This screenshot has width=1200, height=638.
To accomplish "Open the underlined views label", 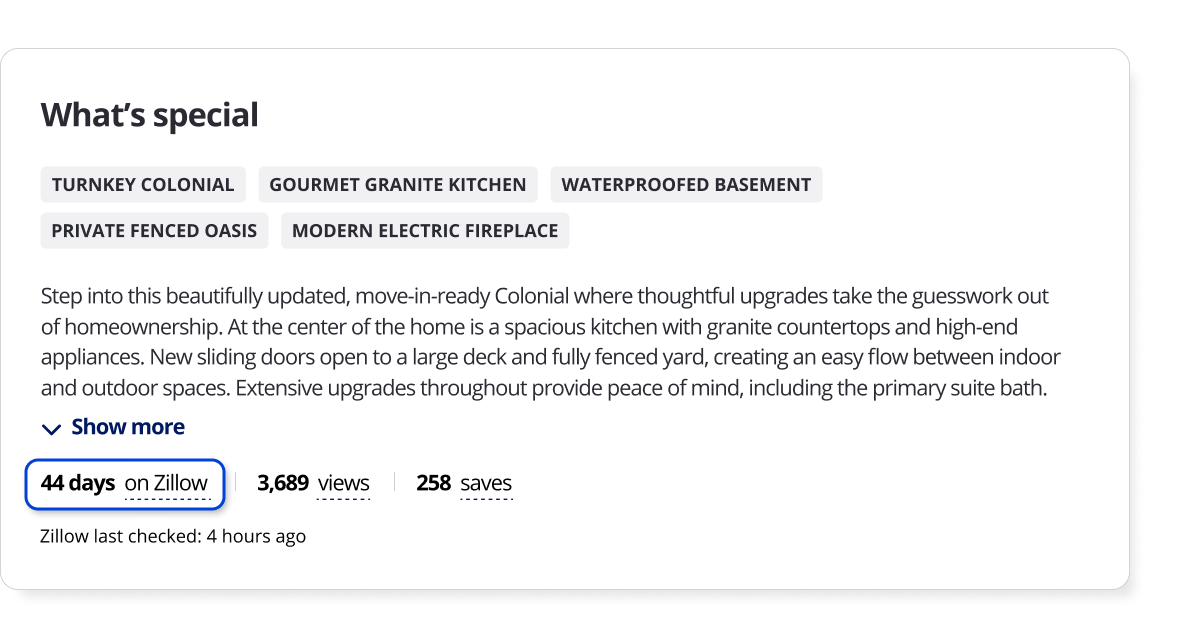I will (344, 483).
